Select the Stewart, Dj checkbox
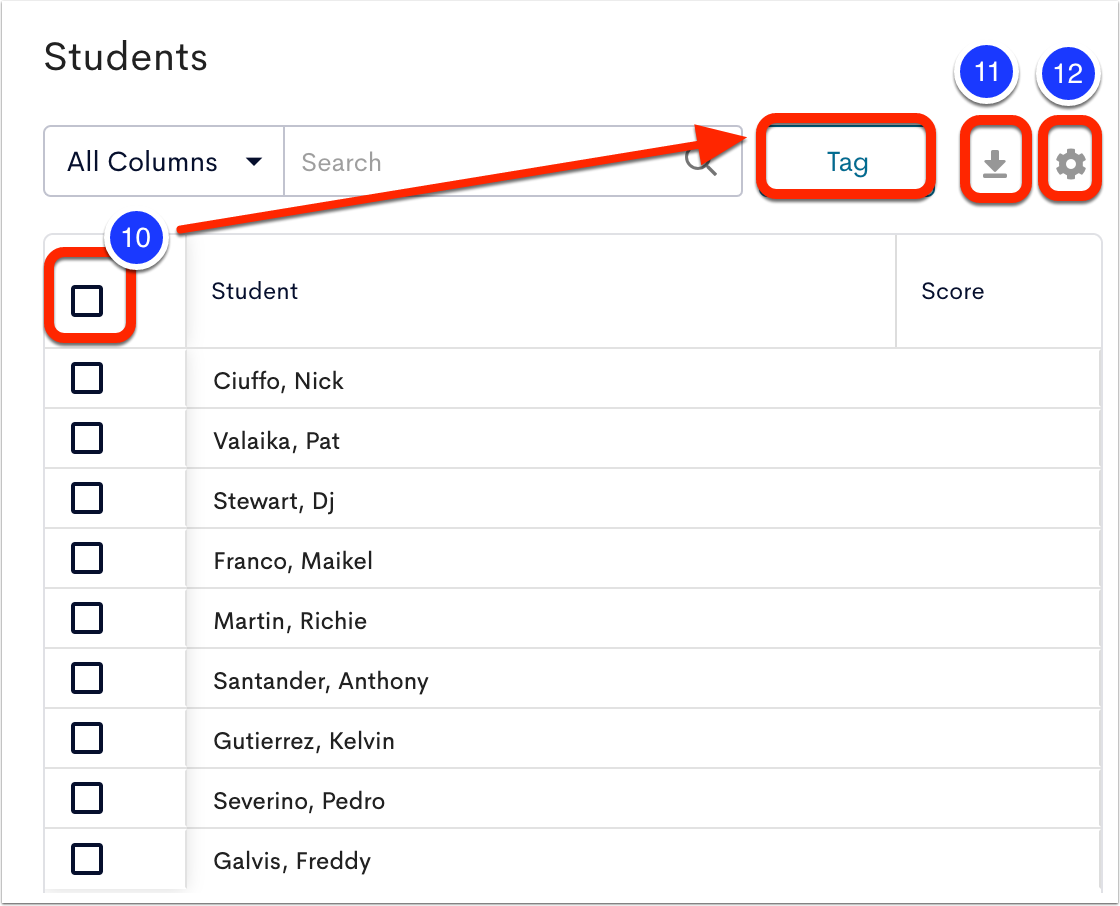The height and width of the screenshot is (906, 1120). point(87,498)
